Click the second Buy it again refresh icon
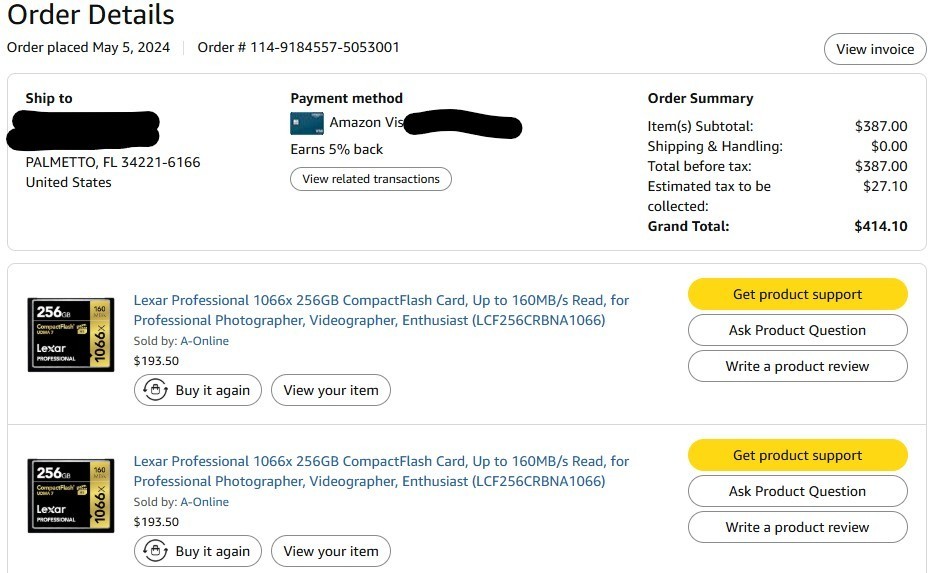Image resolution: width=930 pixels, height=573 pixels. click(x=156, y=551)
